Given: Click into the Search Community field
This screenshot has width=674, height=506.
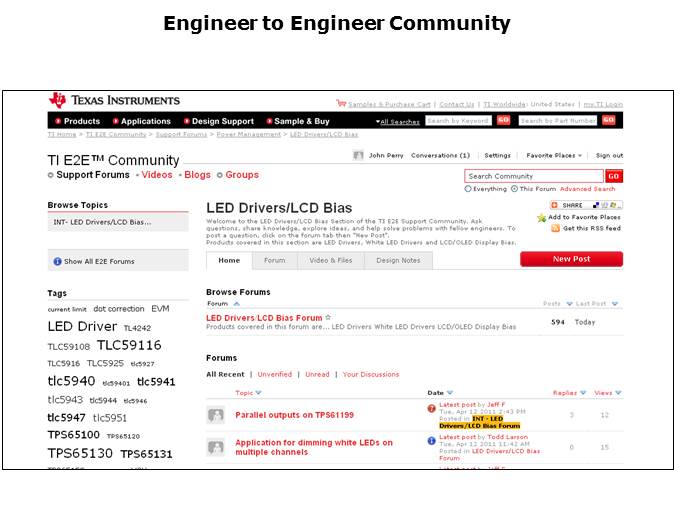Looking at the screenshot, I should coord(534,176).
